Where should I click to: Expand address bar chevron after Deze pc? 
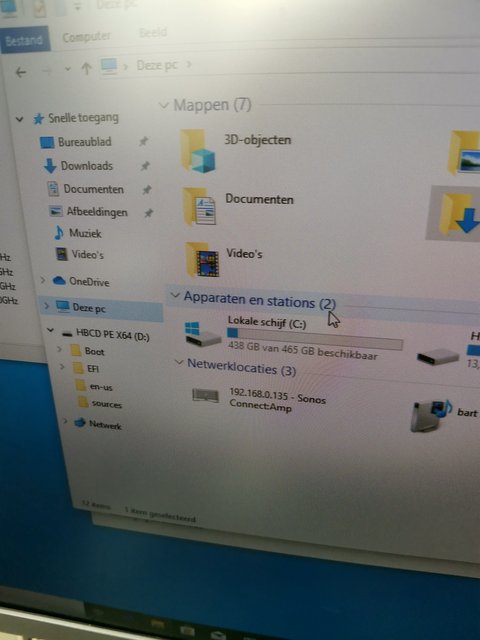coord(189,64)
